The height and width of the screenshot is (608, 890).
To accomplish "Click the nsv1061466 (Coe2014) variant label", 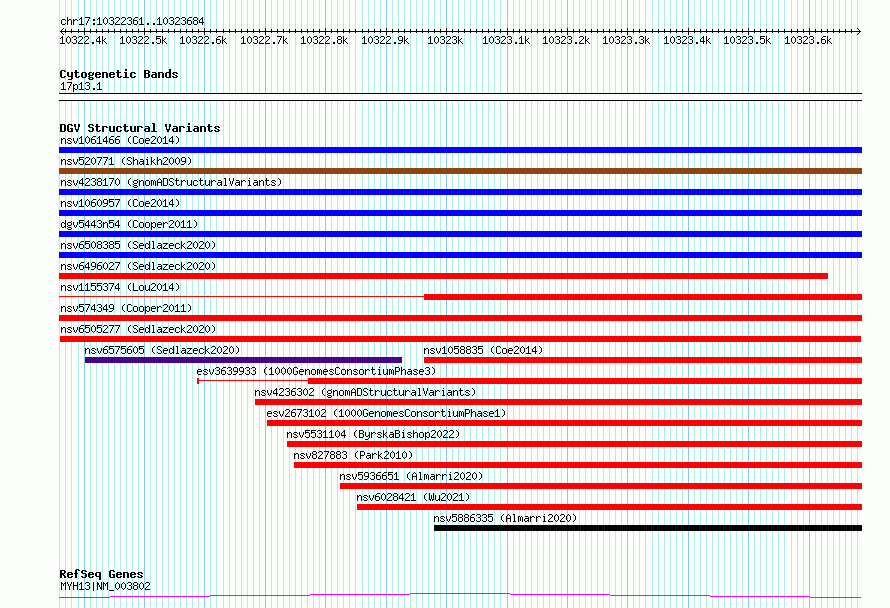I will pos(120,140).
